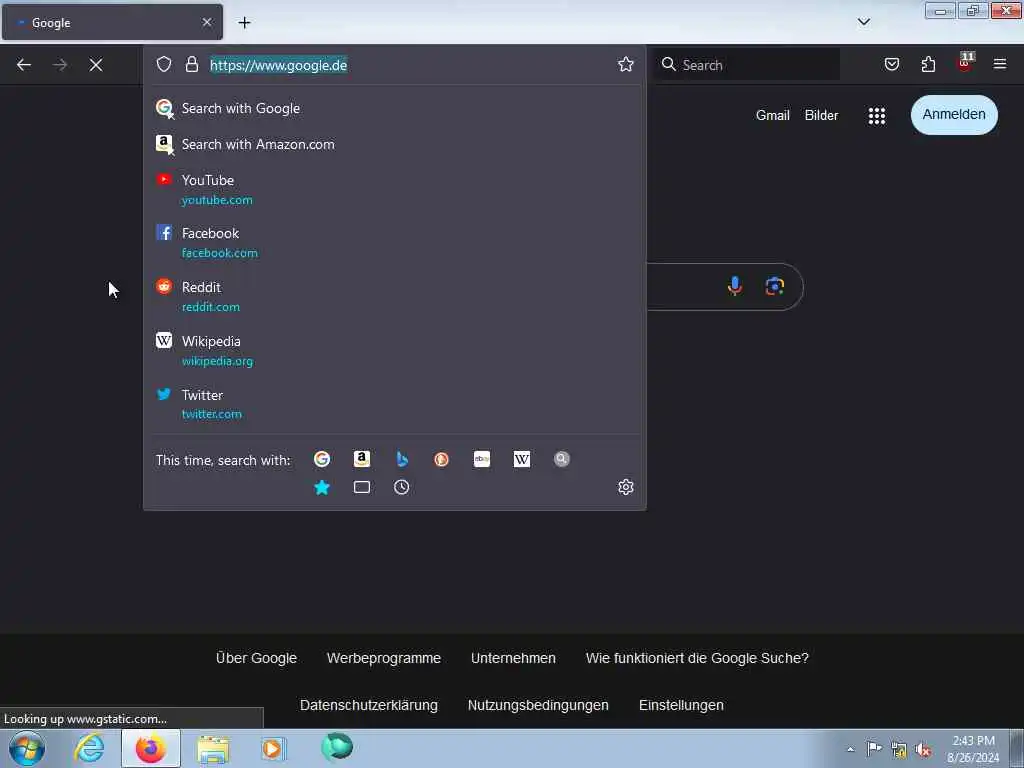1024x768 pixels.
Task: Choose Search with Google suggestion
Action: pos(394,108)
